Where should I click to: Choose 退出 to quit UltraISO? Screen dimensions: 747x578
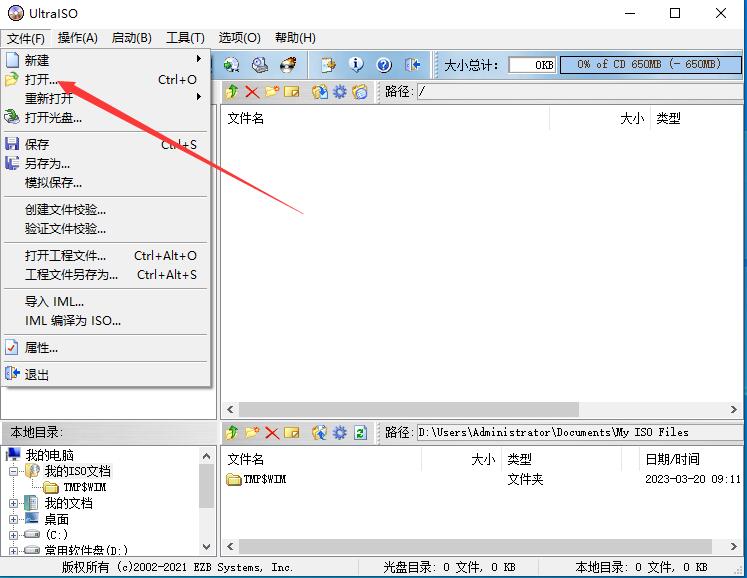[x=106, y=375]
